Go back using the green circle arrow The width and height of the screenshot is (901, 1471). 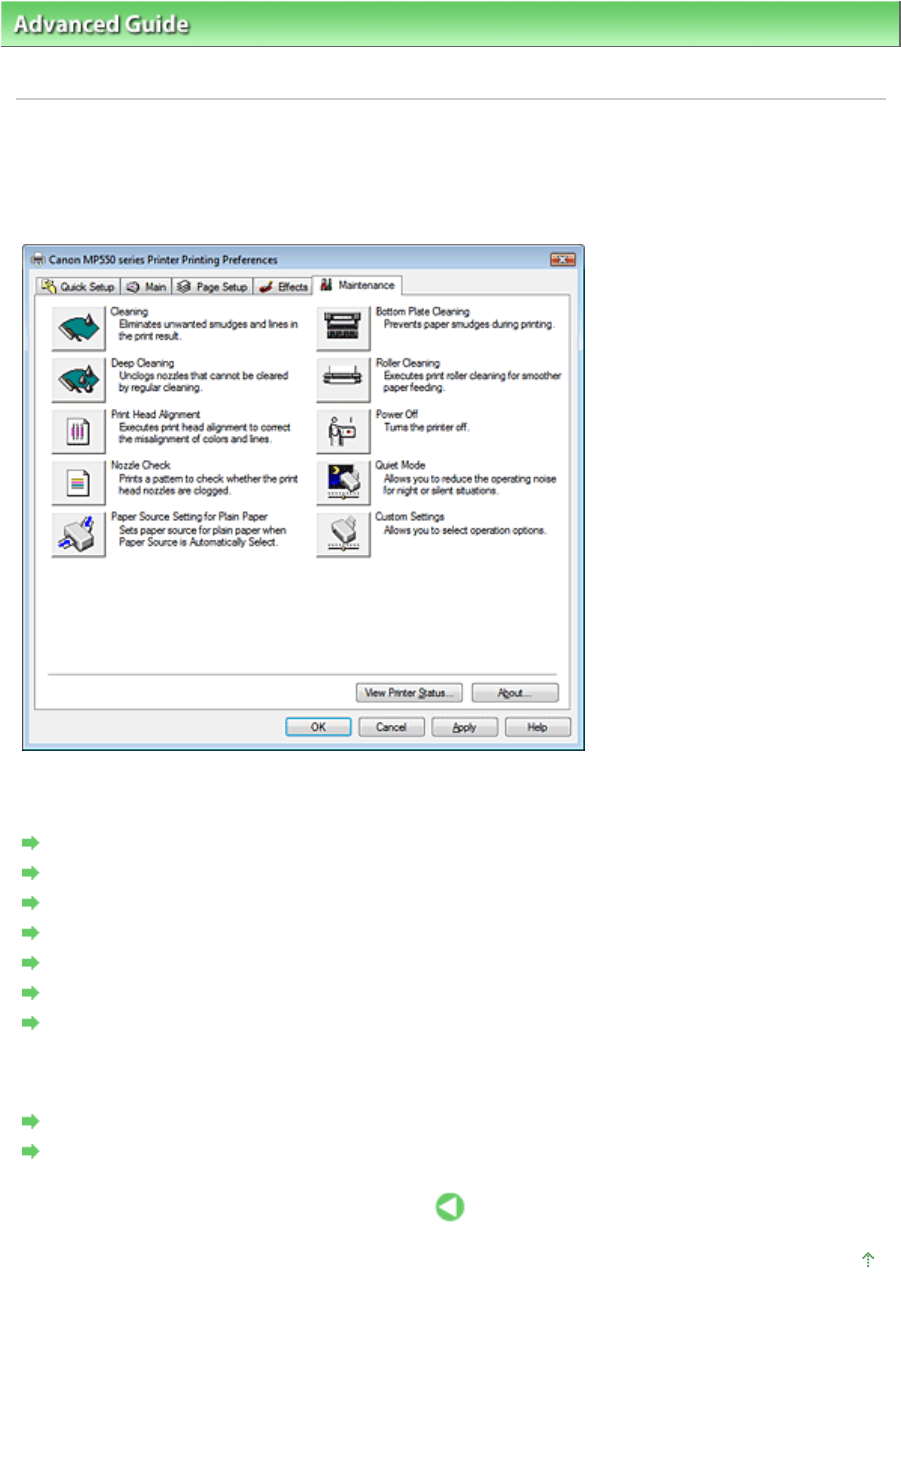point(450,1207)
